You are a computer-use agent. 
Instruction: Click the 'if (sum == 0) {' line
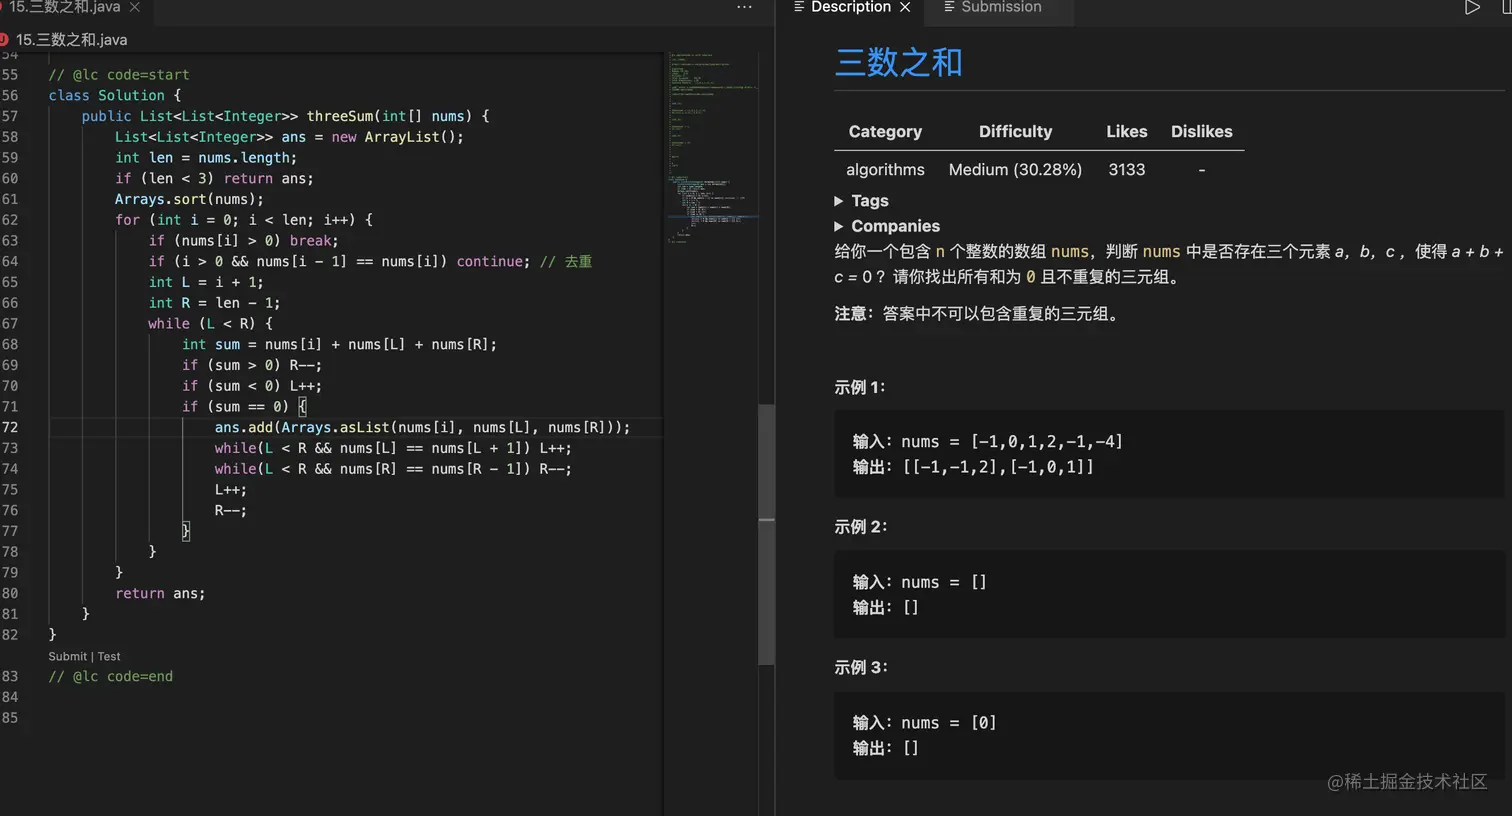pos(244,407)
